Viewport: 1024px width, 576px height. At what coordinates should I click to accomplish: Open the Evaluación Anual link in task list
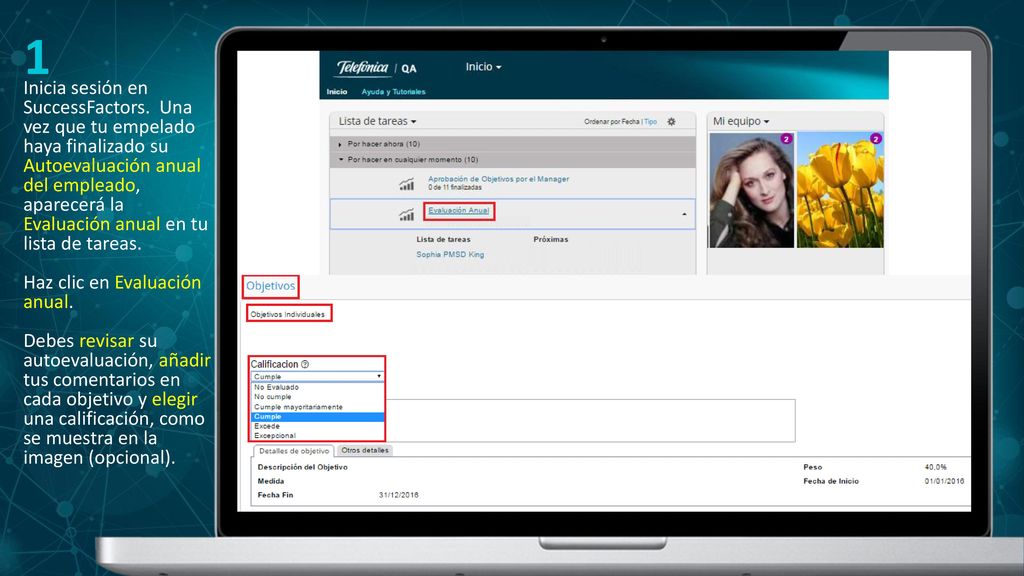[458, 210]
